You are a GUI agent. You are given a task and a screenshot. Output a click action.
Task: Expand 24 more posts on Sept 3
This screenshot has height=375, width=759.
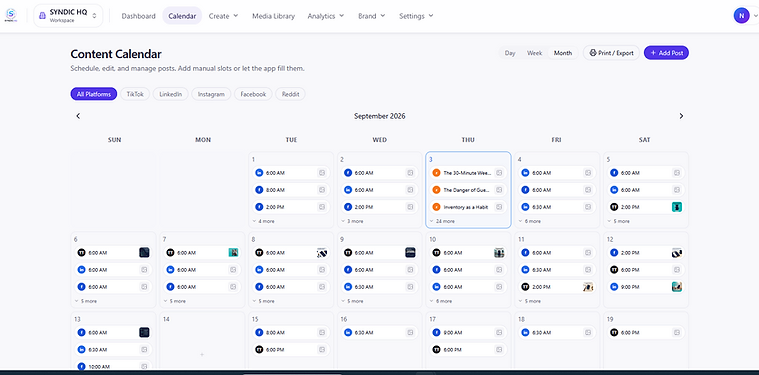coord(442,221)
